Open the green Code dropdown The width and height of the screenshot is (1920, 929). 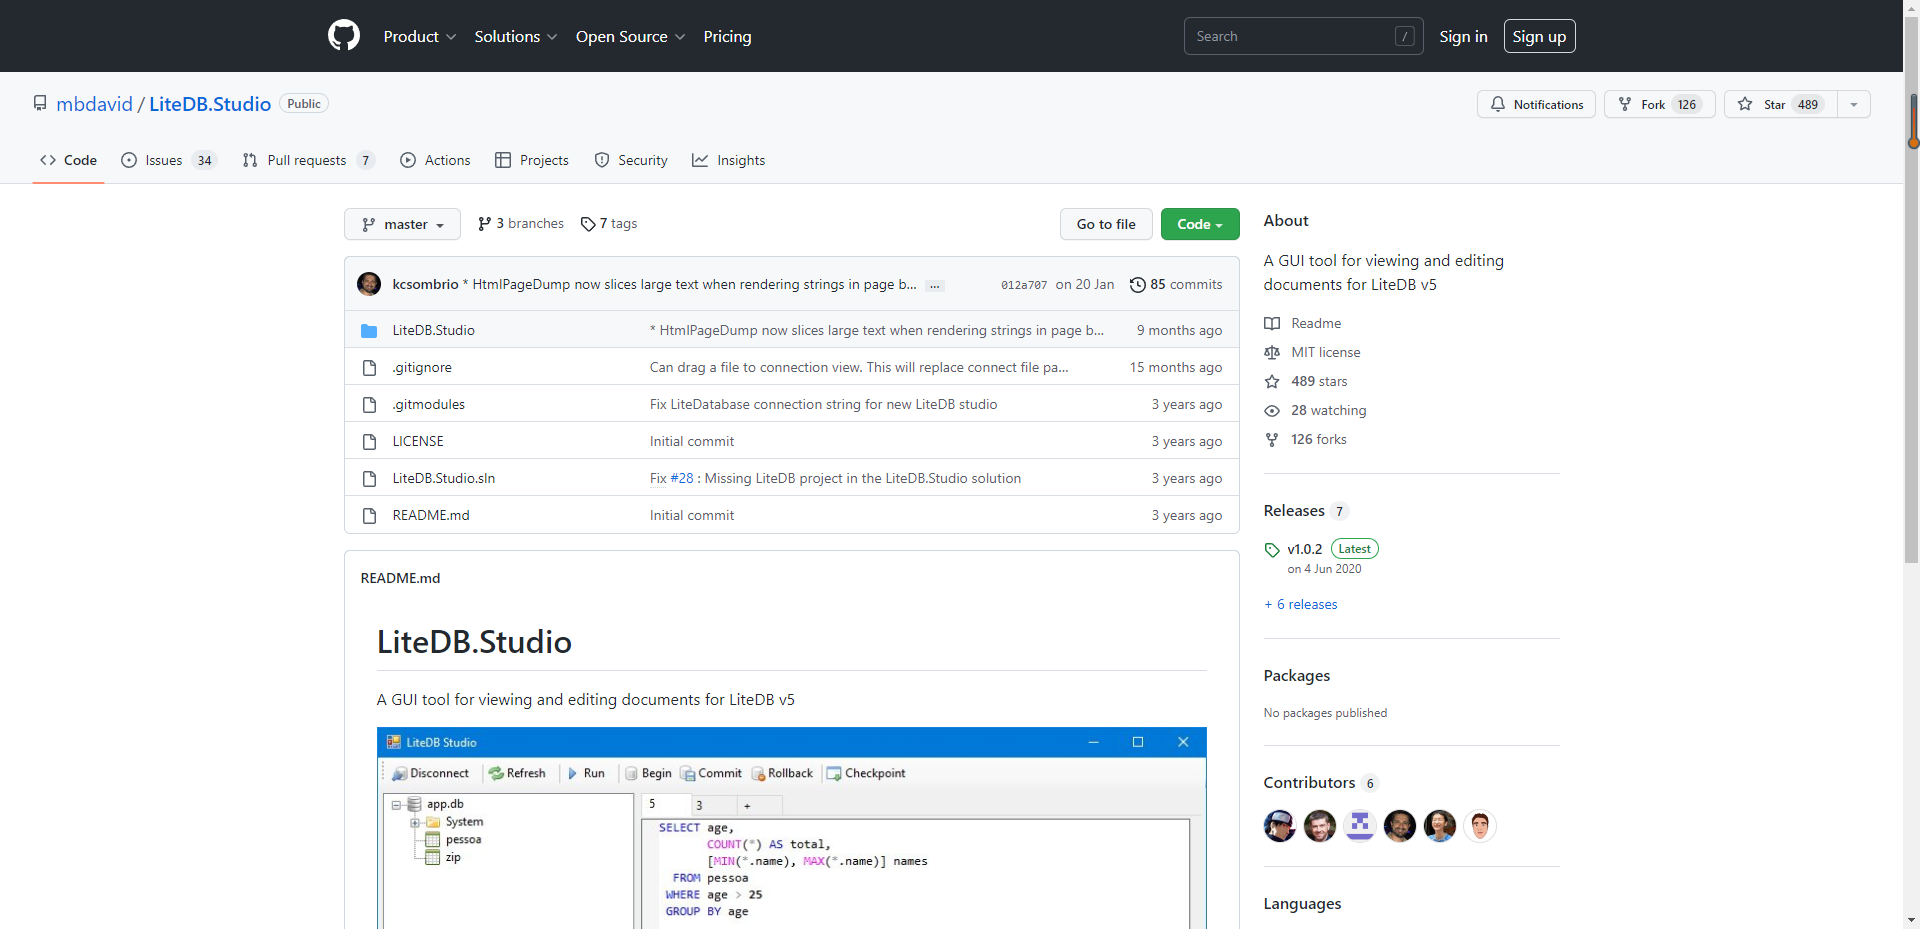[x=1200, y=224]
